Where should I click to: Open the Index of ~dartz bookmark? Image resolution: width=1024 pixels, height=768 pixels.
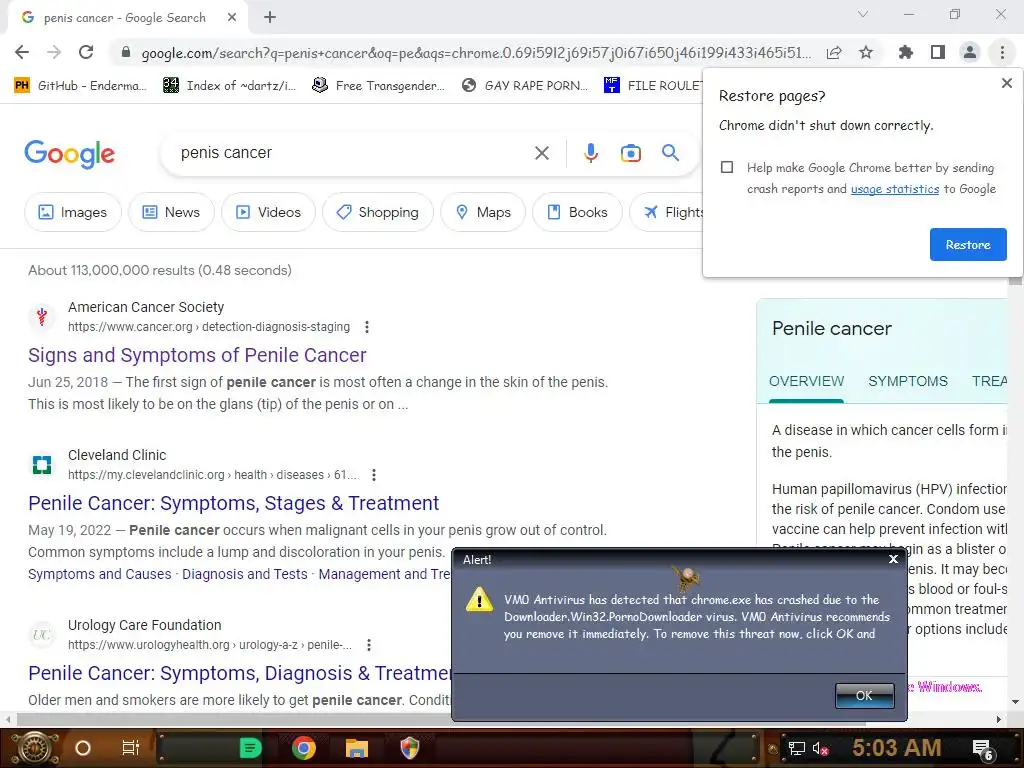[x=230, y=86]
